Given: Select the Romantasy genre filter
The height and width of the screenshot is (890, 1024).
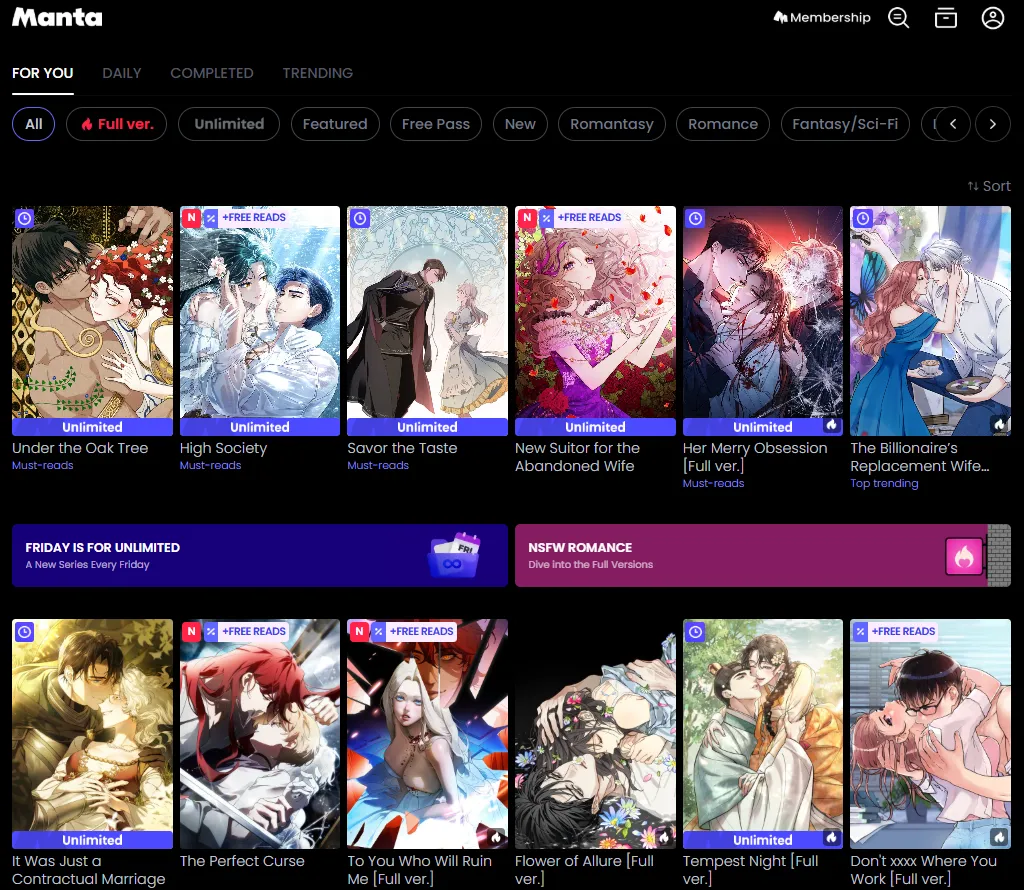Looking at the screenshot, I should [x=611, y=124].
